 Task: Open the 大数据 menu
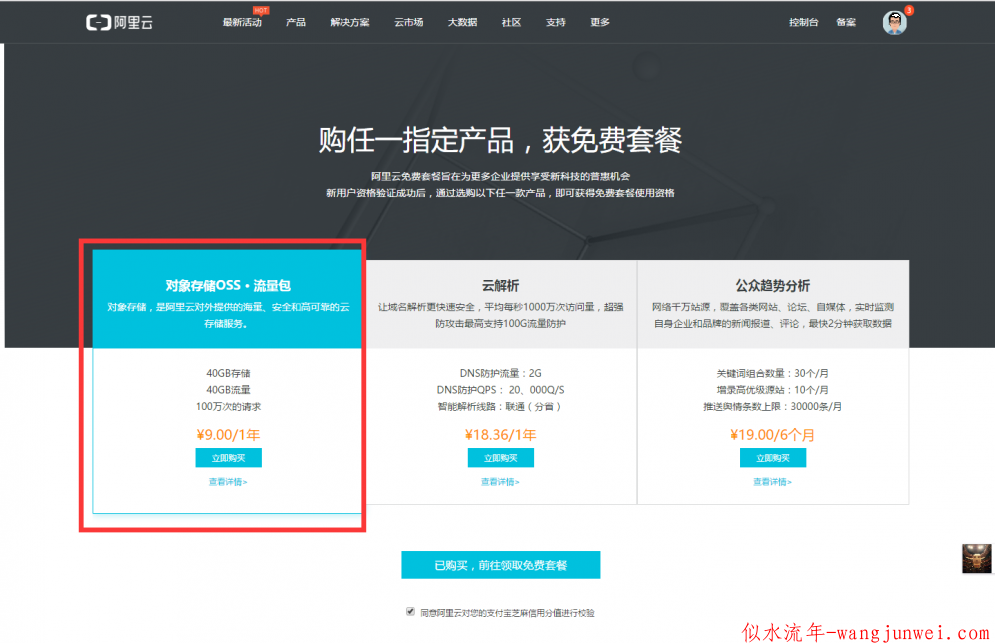click(463, 22)
